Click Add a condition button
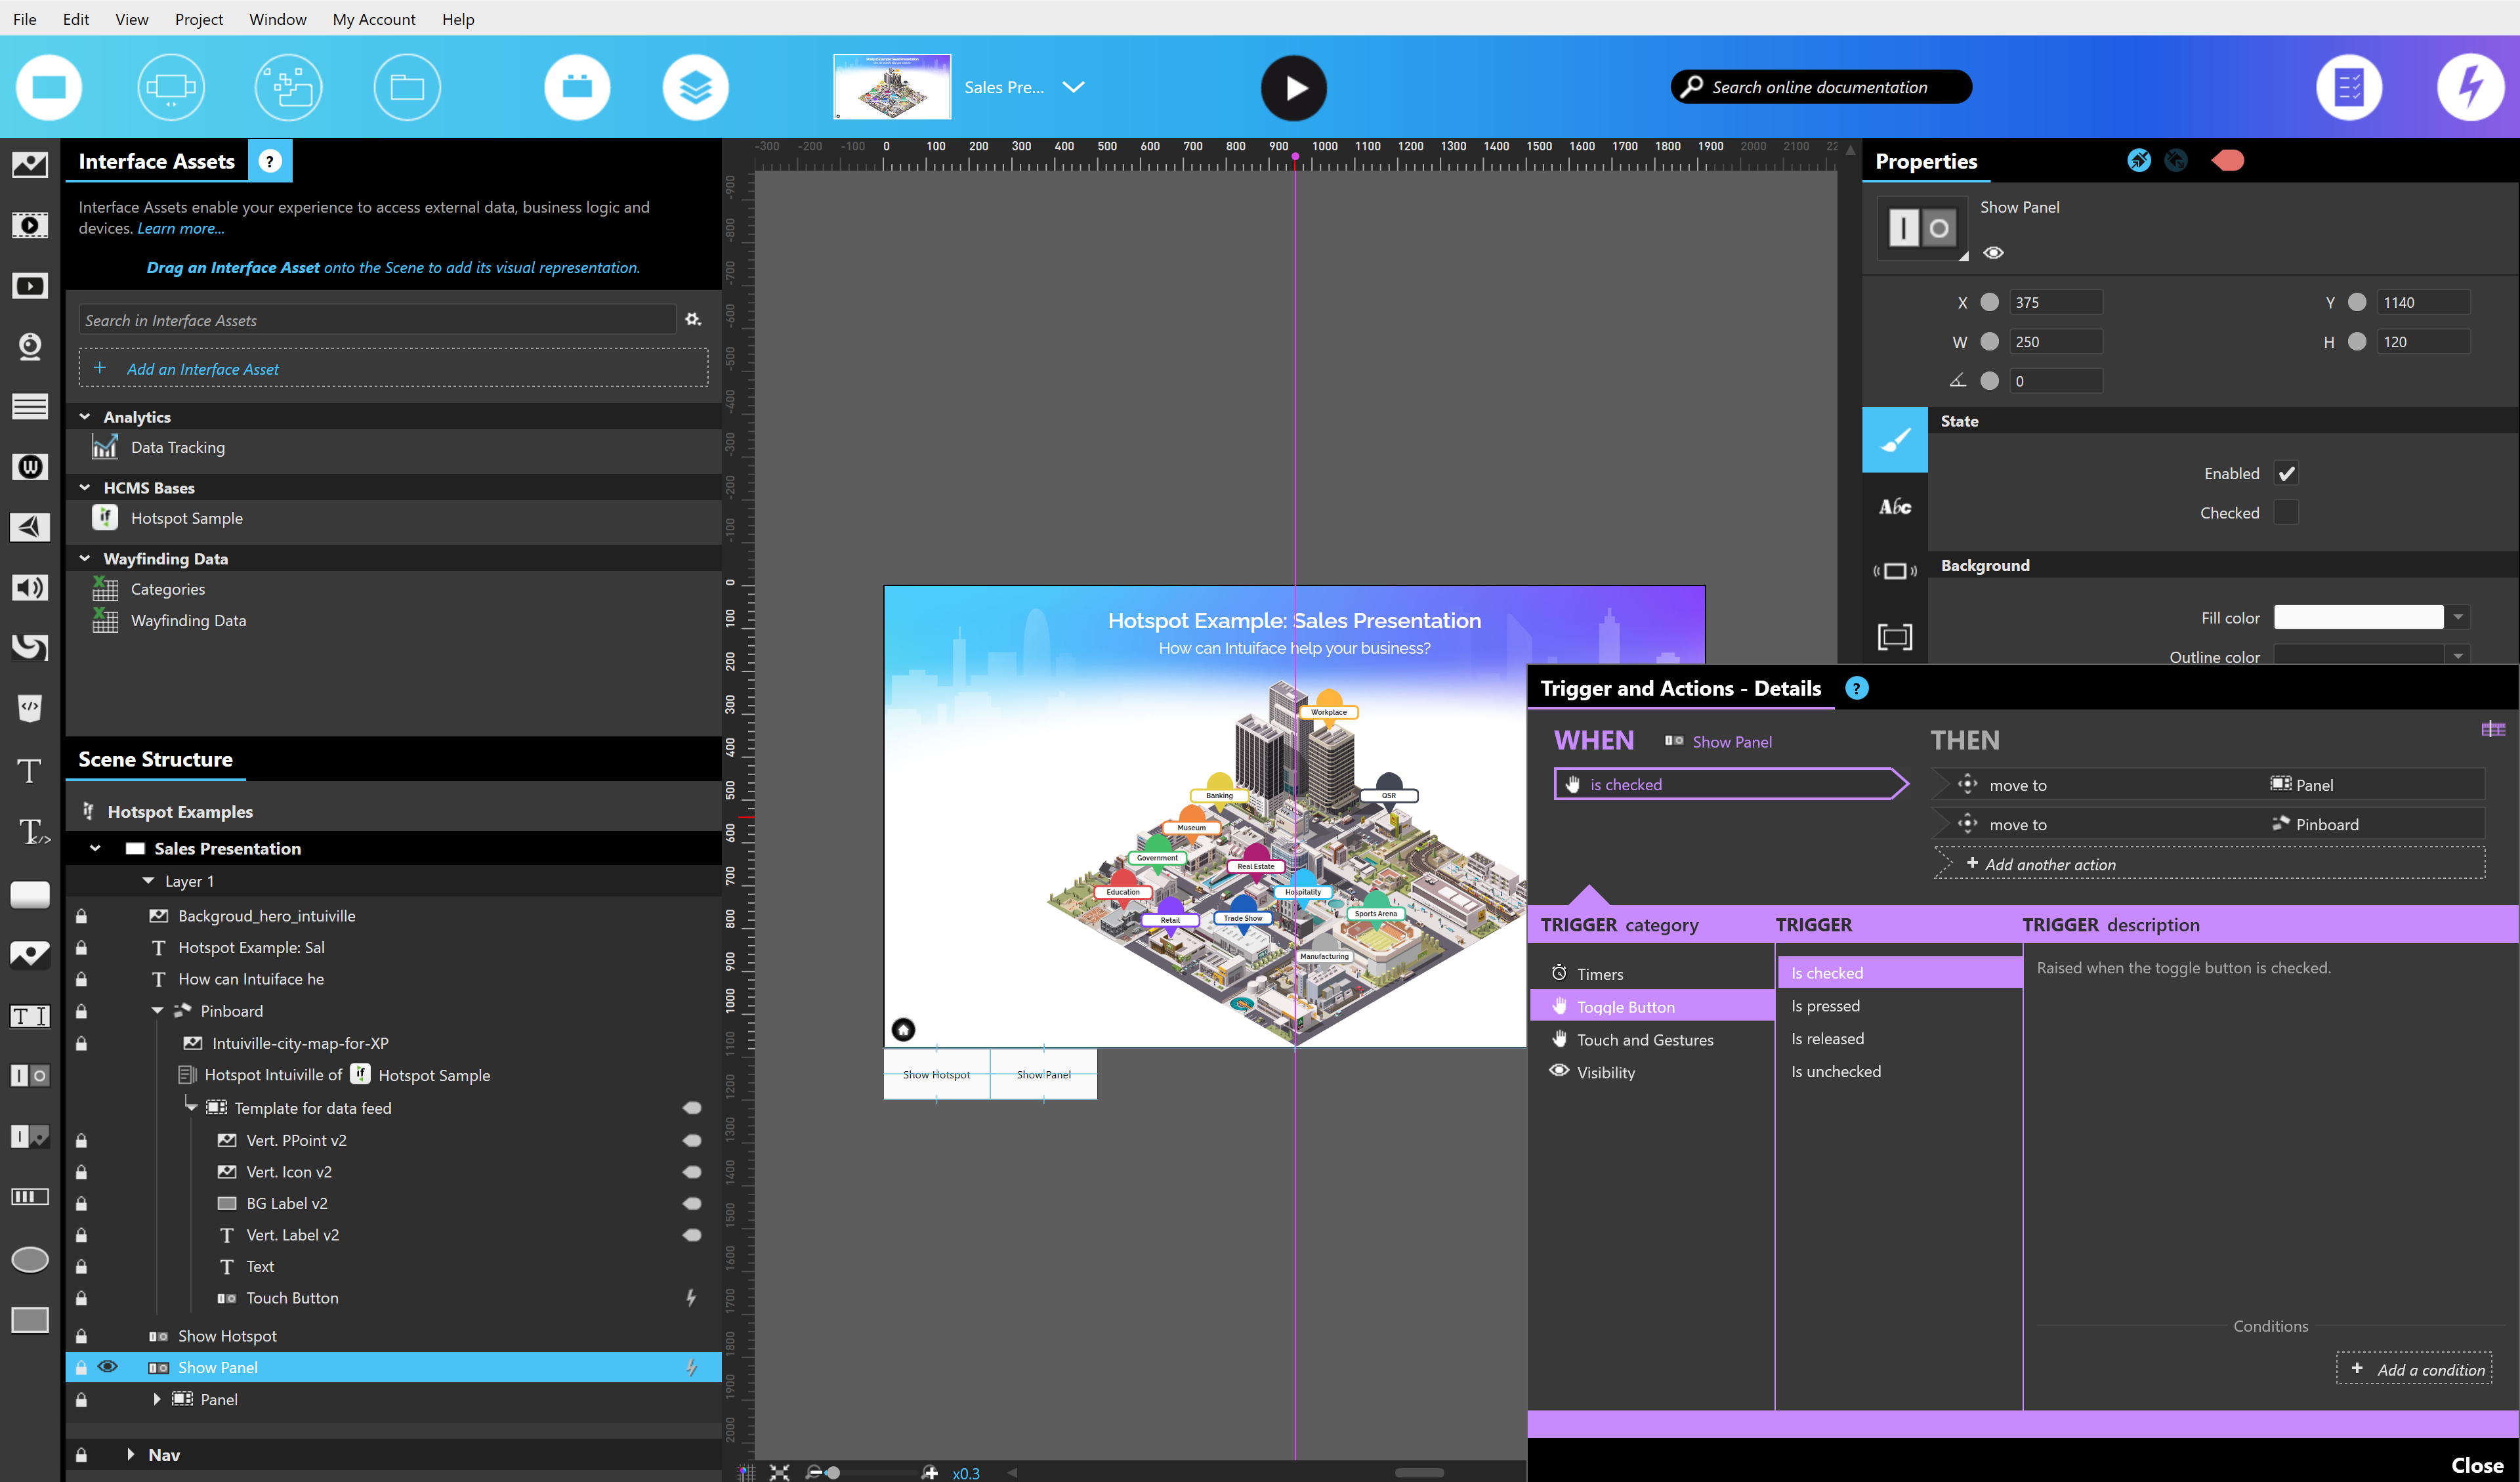Viewport: 2520px width, 1482px height. pos(2414,1369)
